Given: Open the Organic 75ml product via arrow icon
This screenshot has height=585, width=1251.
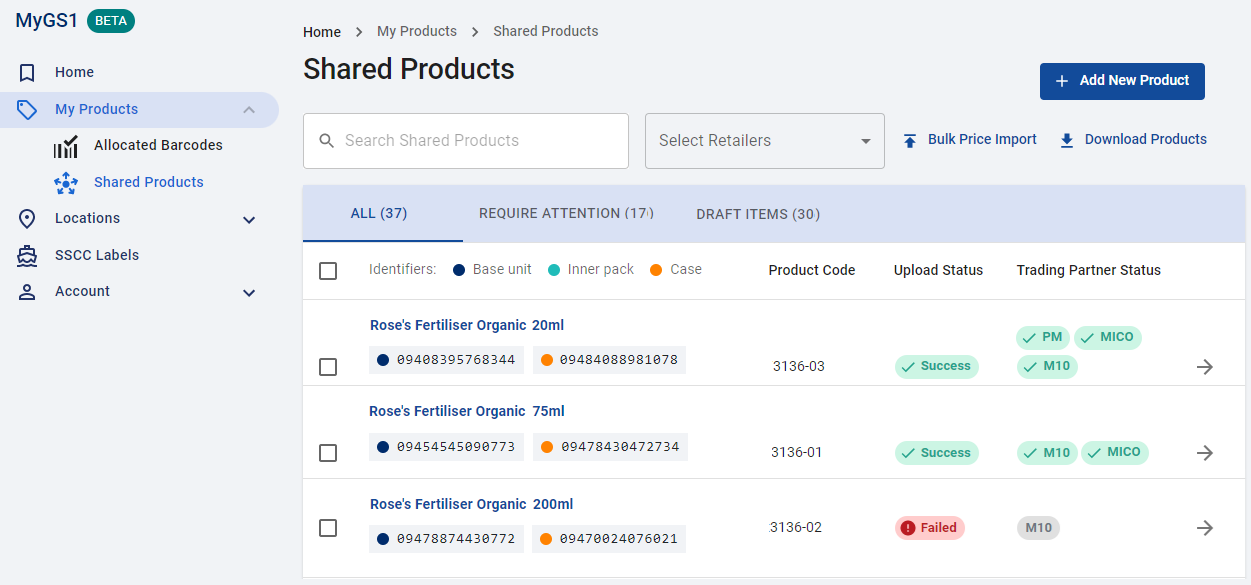Looking at the screenshot, I should (1205, 453).
